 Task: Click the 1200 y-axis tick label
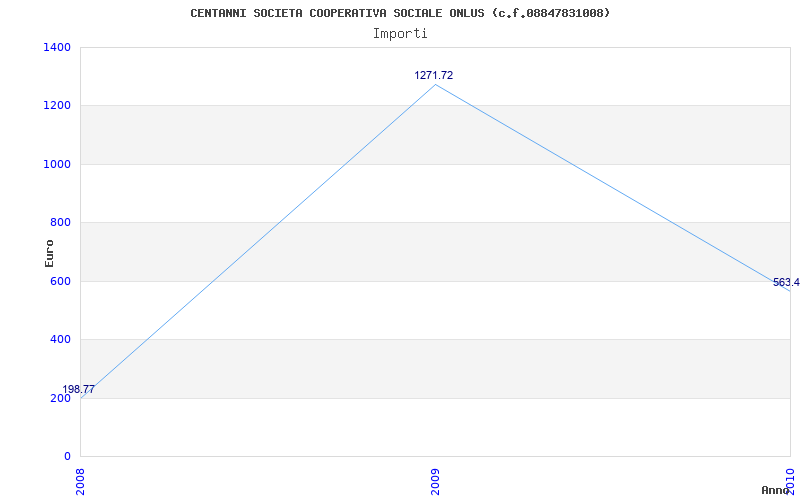click(x=57, y=106)
